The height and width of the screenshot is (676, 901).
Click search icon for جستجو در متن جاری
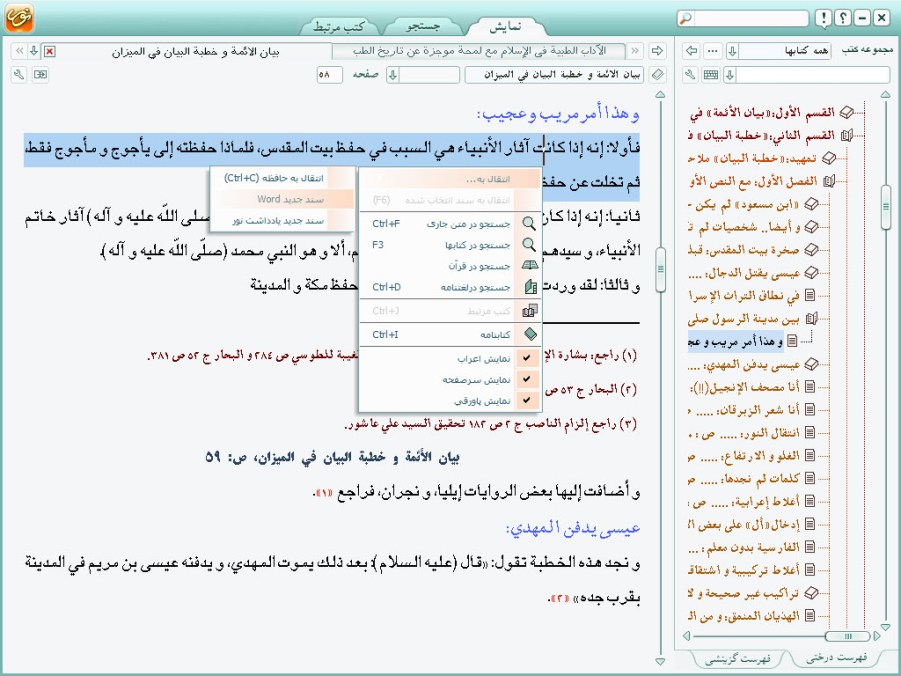point(529,224)
